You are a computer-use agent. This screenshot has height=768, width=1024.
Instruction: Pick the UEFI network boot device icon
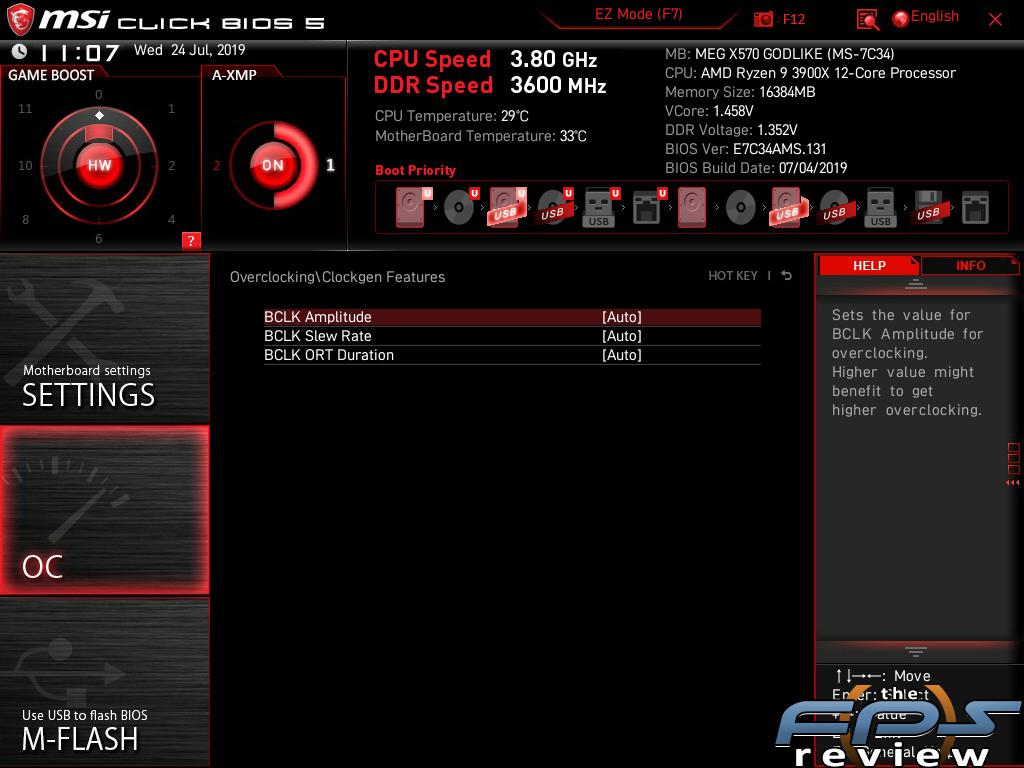[648, 207]
